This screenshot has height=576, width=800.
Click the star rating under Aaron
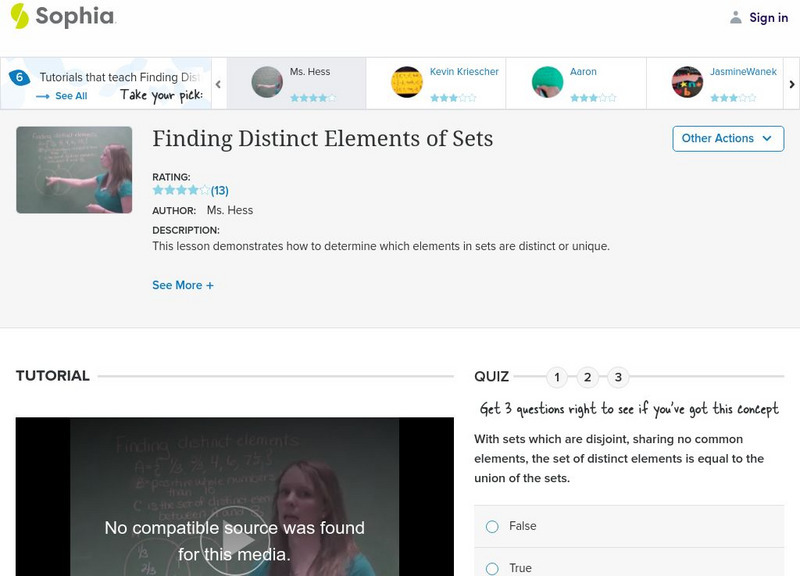(593, 98)
